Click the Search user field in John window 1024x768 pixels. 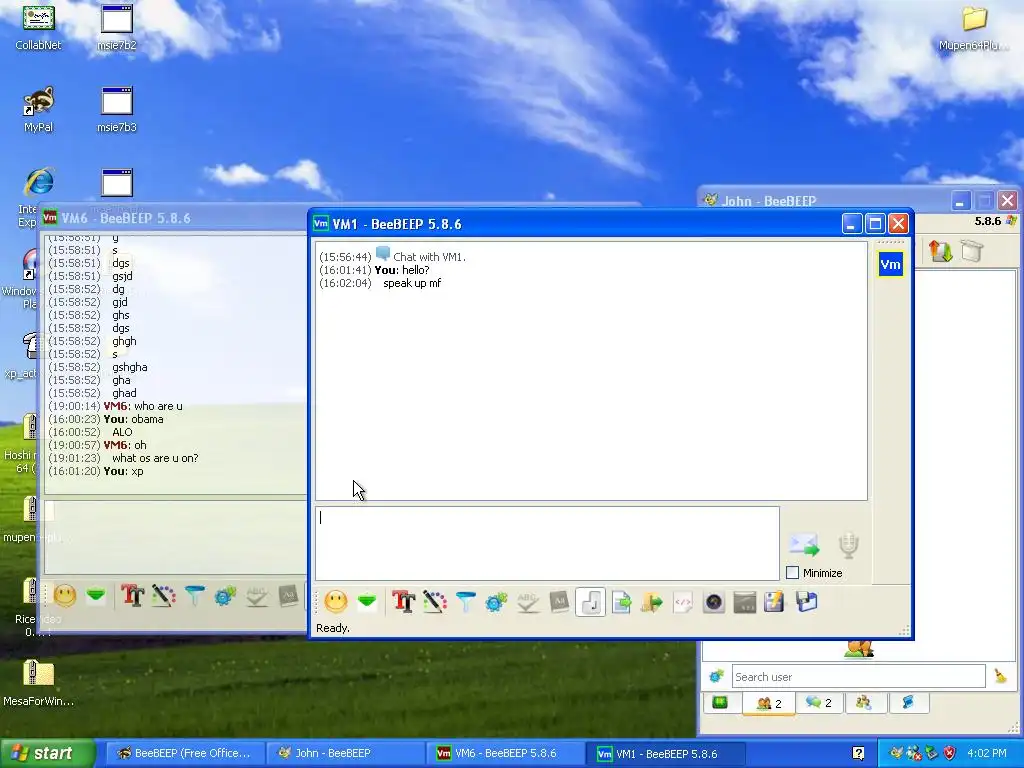click(858, 677)
